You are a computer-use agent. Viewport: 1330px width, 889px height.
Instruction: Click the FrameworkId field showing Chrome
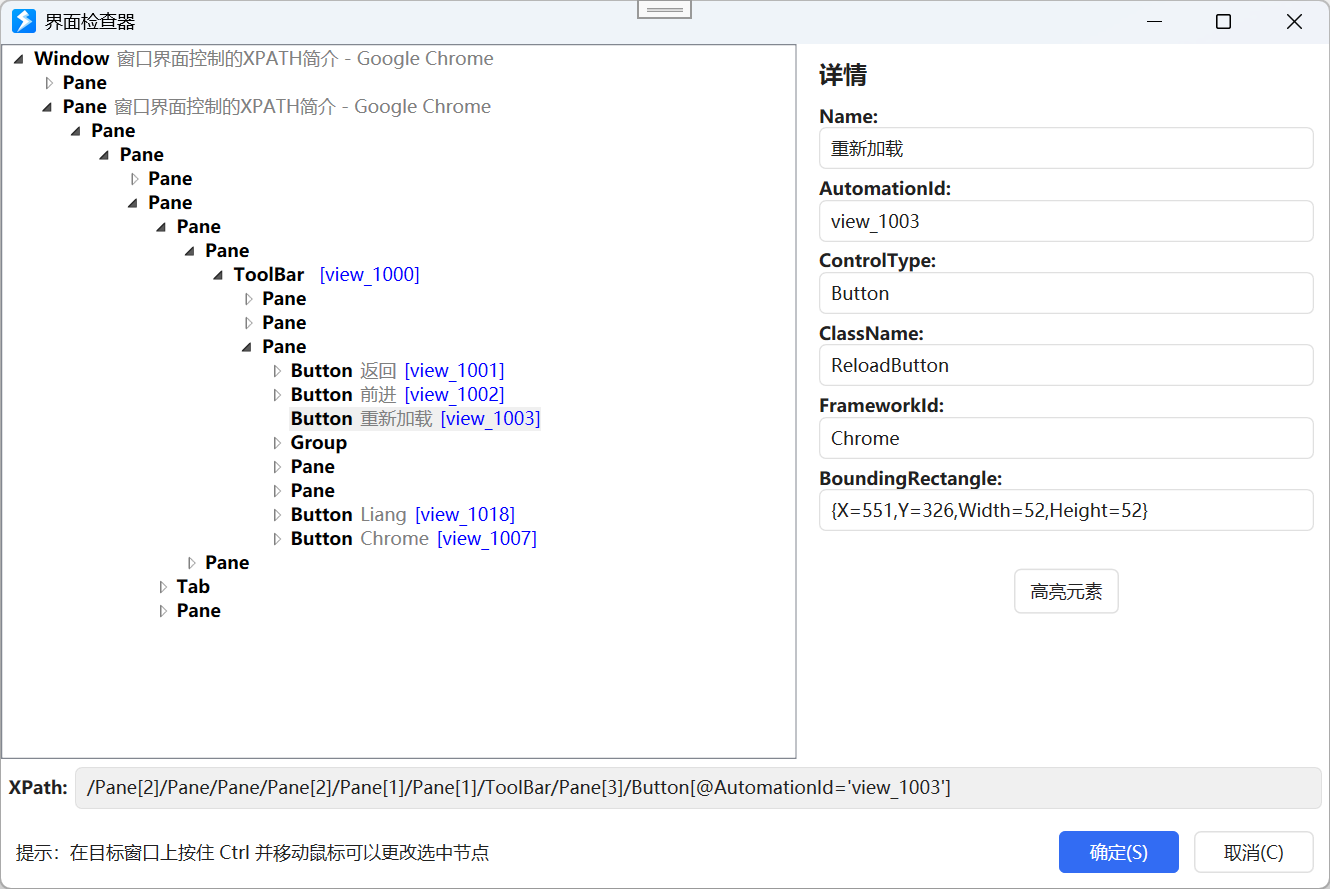[1066, 438]
